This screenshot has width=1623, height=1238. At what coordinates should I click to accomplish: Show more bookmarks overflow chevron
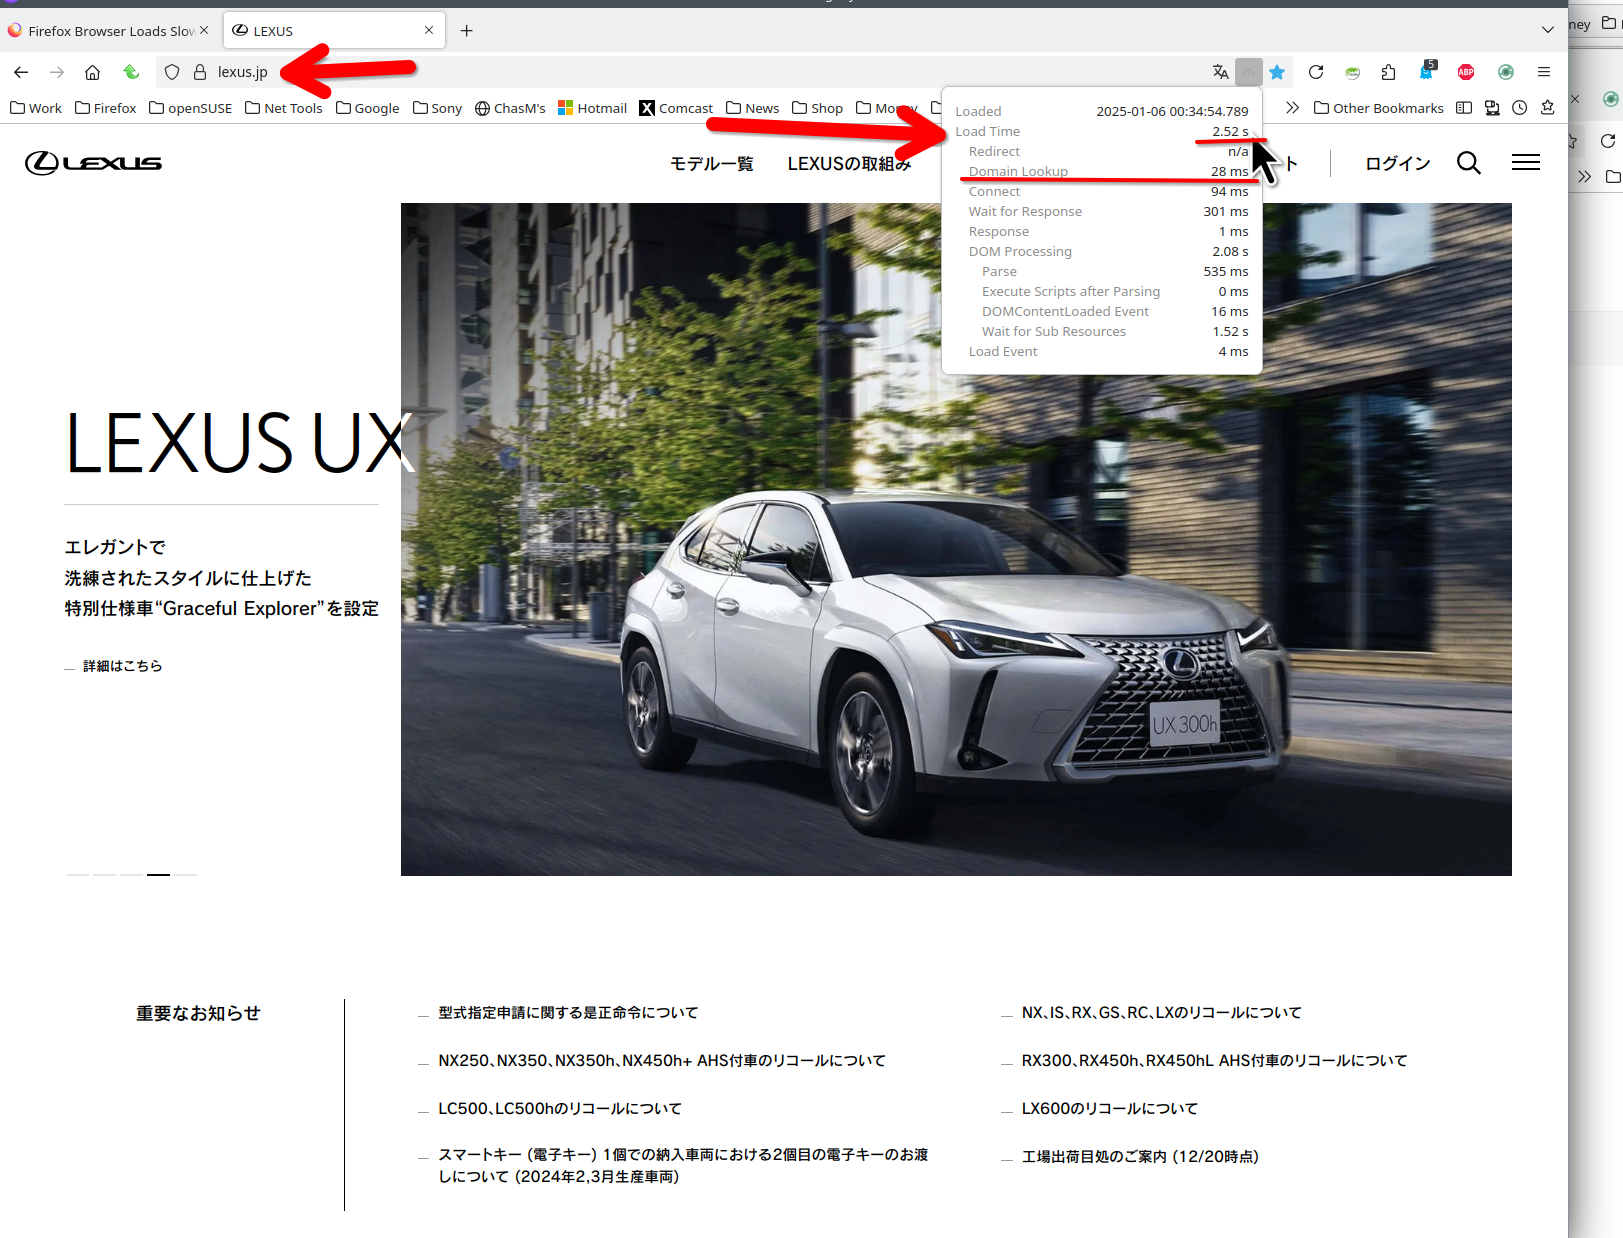pos(1292,108)
